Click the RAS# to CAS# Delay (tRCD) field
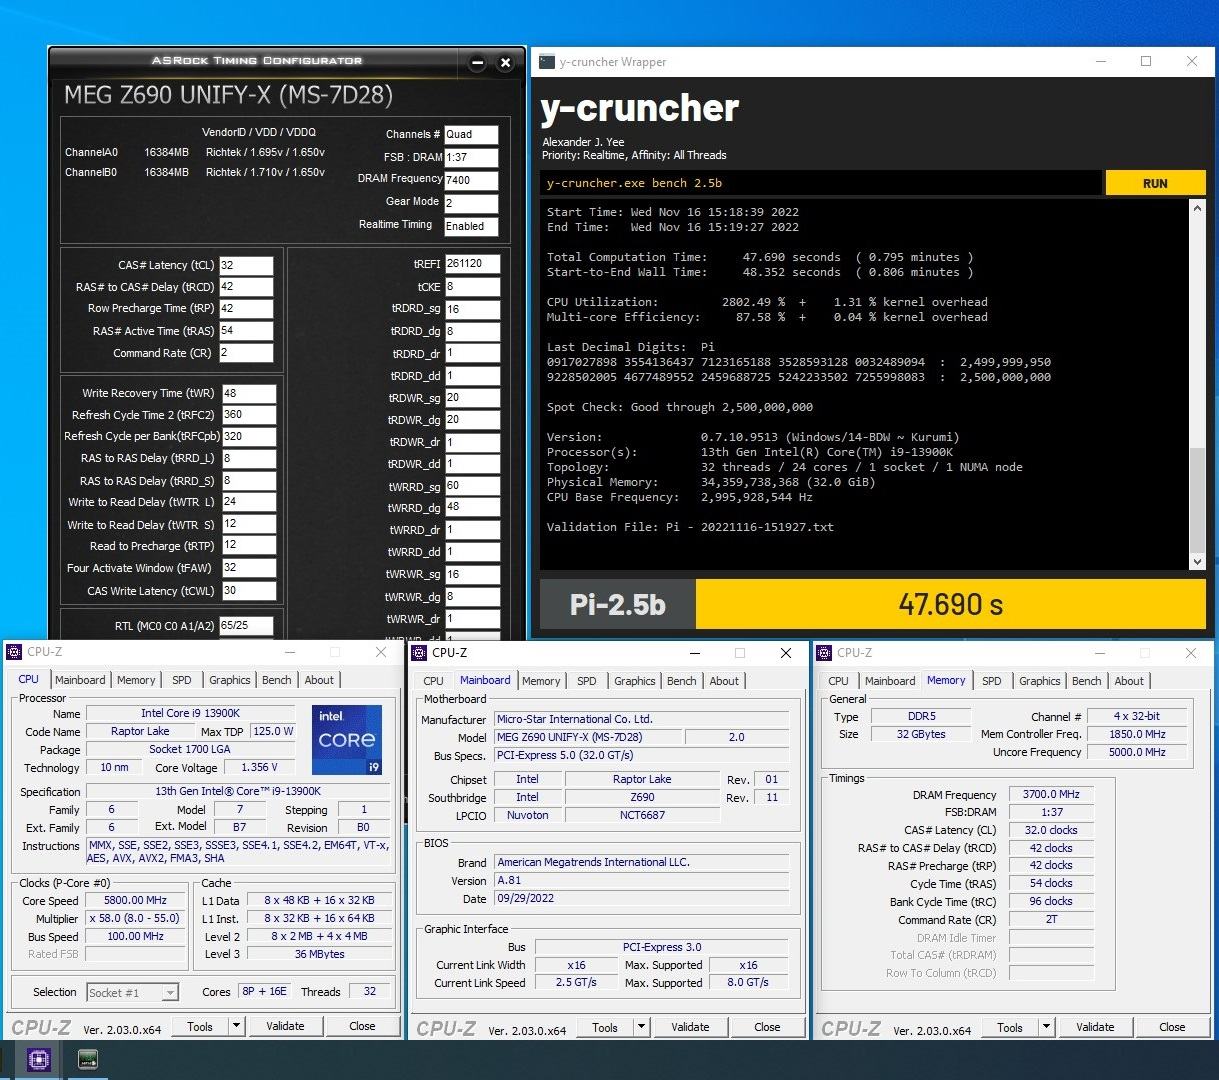 (x=246, y=287)
